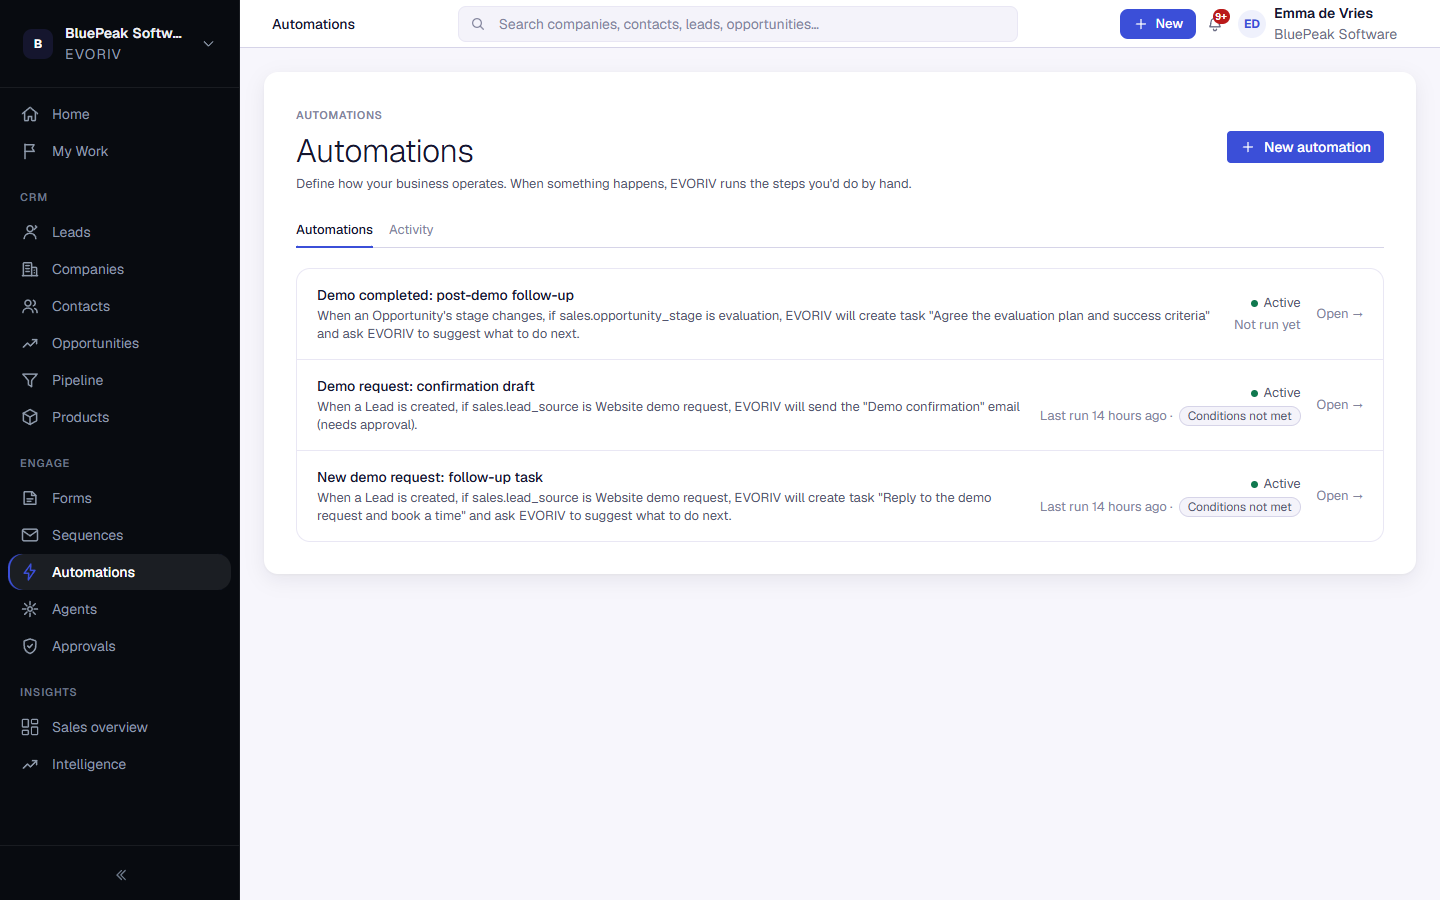Viewport: 1440px width, 900px height.
Task: Click Conditions not met badge for follow-up task
Action: pos(1240,507)
